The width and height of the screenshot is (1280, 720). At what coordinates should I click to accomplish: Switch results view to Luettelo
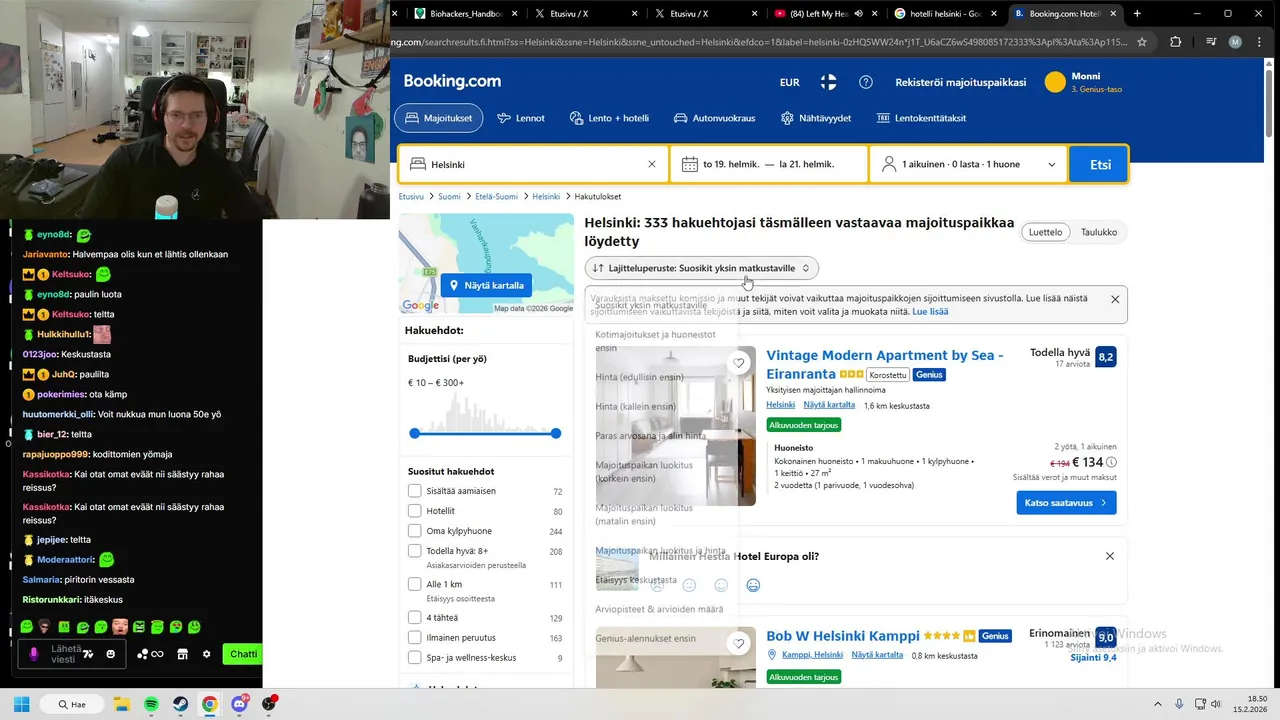pyautogui.click(x=1045, y=232)
